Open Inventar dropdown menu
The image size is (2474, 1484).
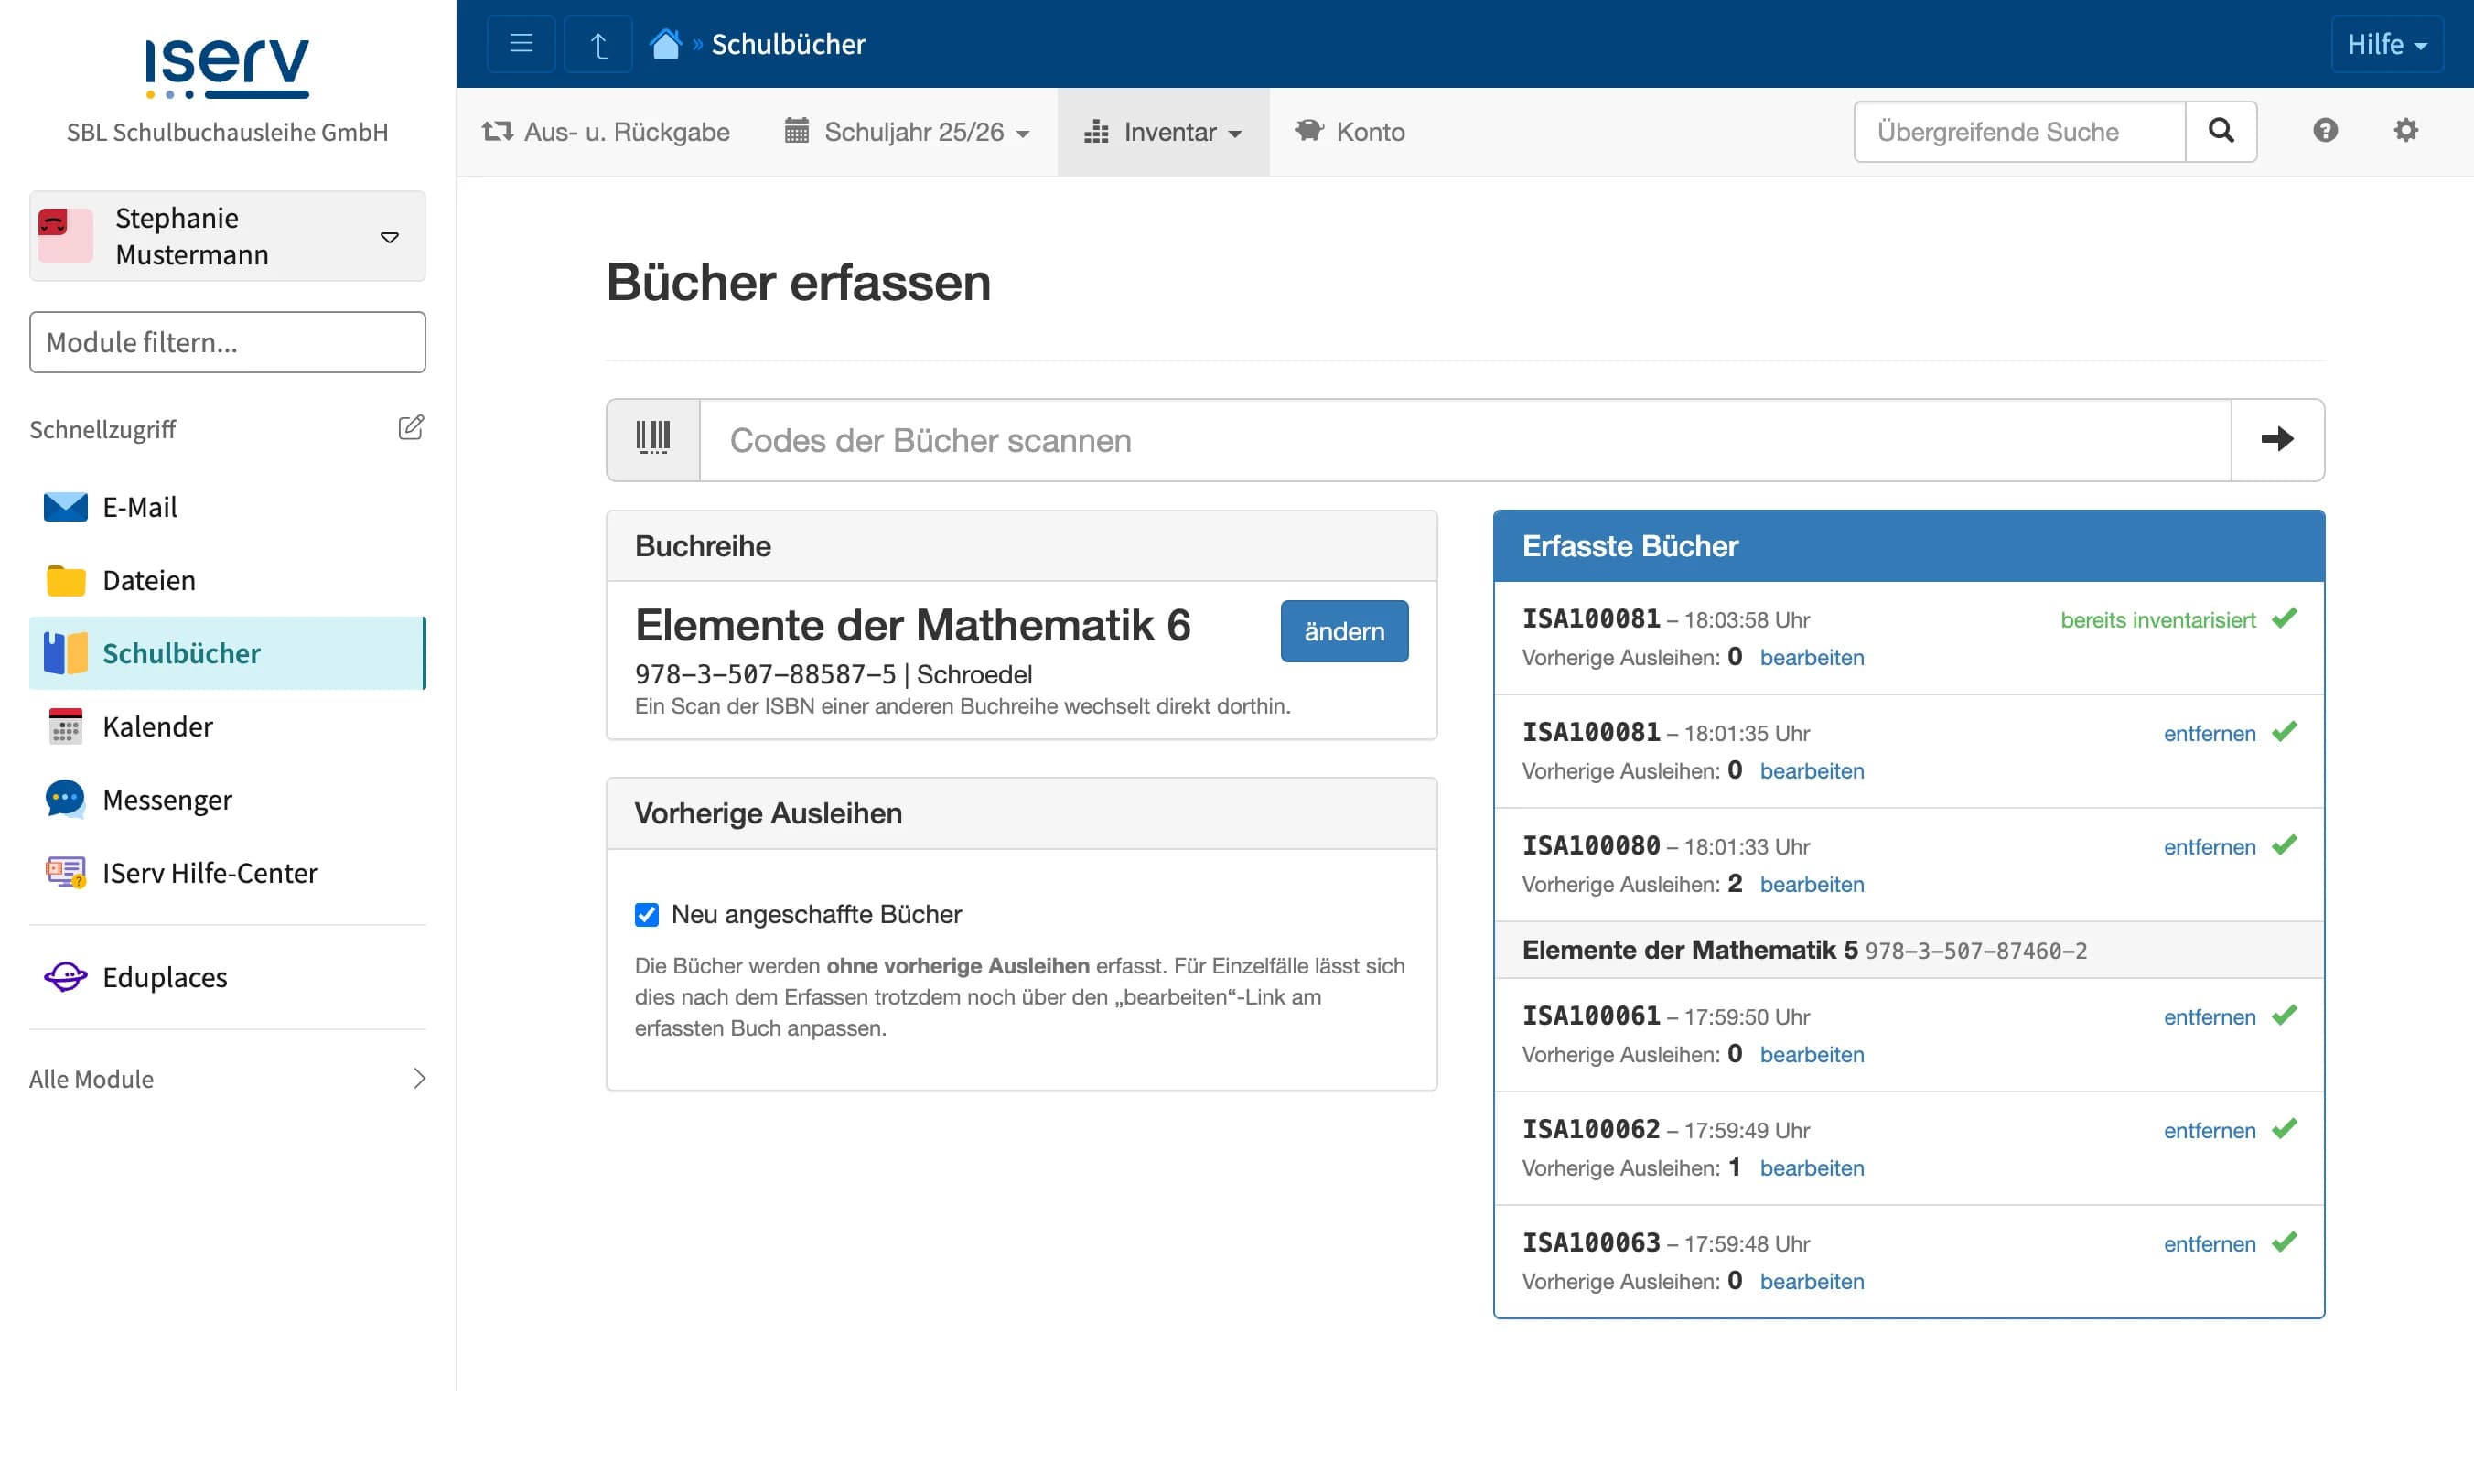1163,132
